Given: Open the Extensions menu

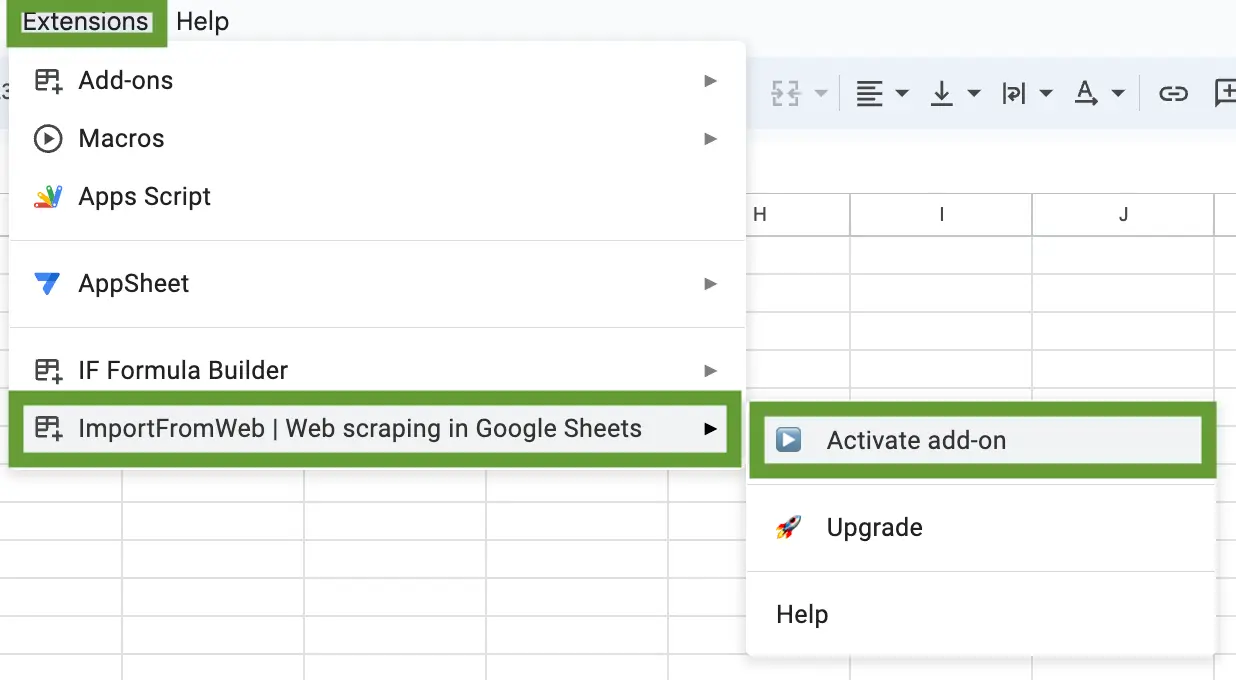Looking at the screenshot, I should pos(85,22).
